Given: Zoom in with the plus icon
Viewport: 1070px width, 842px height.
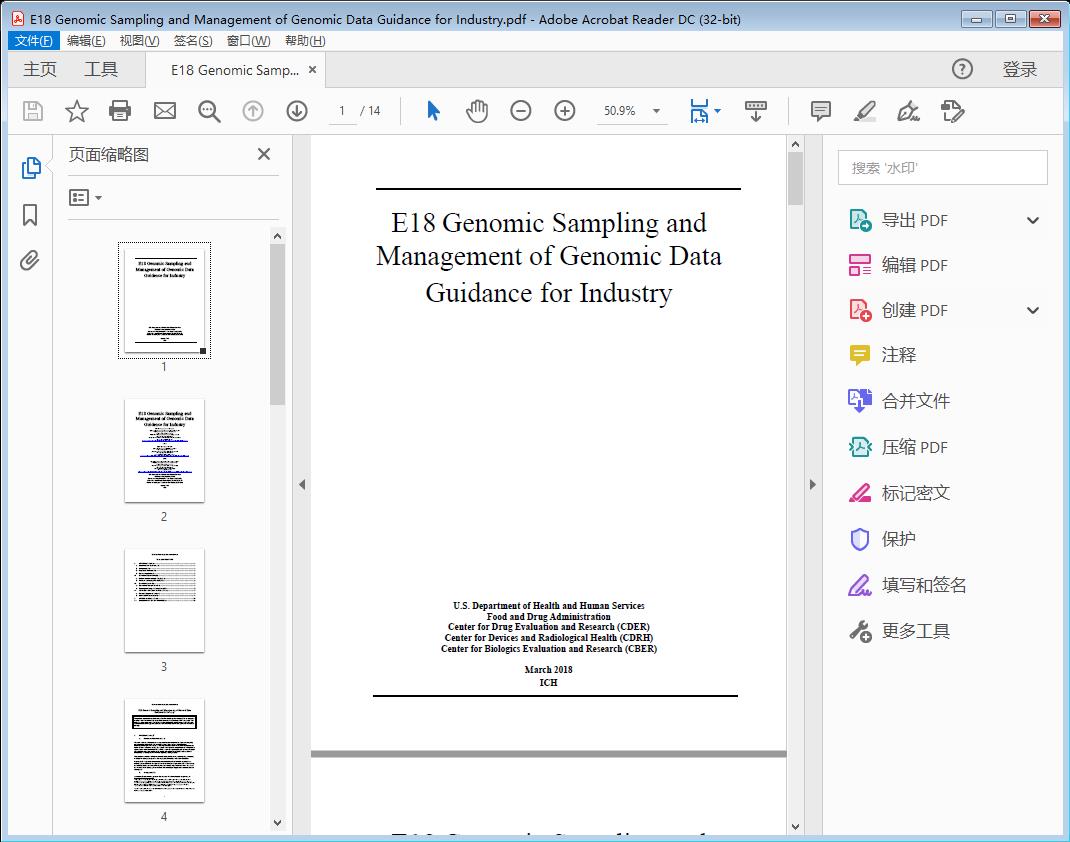Looking at the screenshot, I should coord(564,111).
